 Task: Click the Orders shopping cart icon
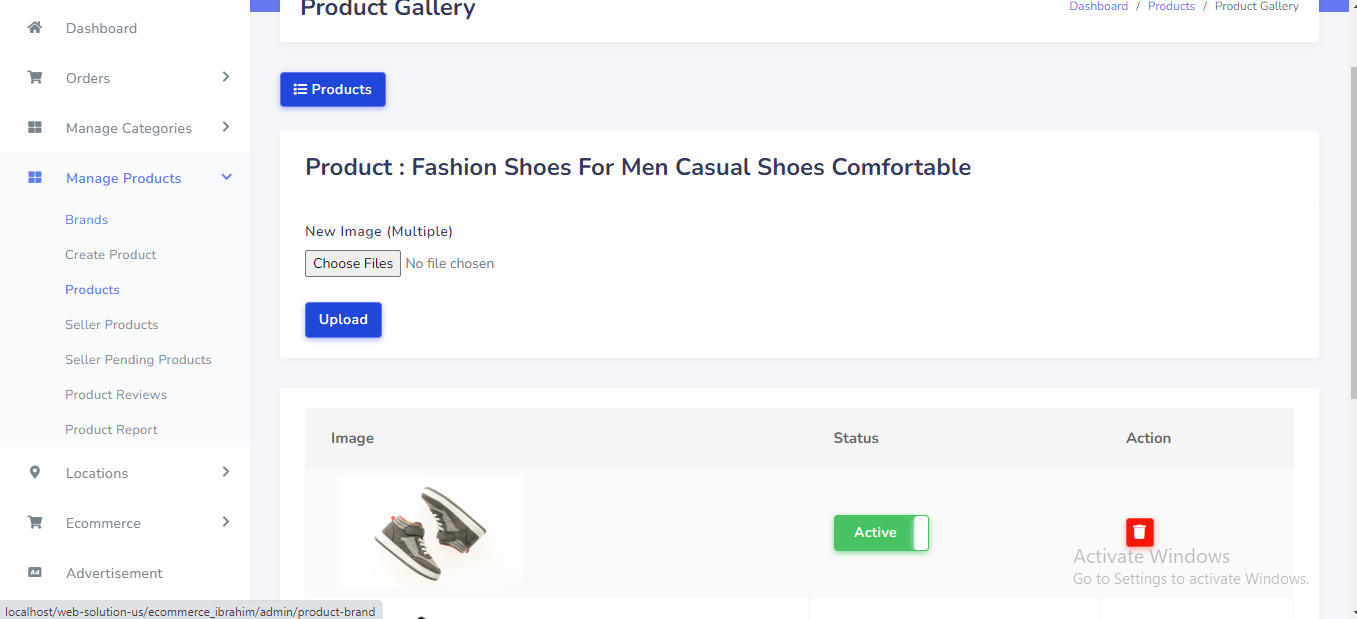coord(35,78)
